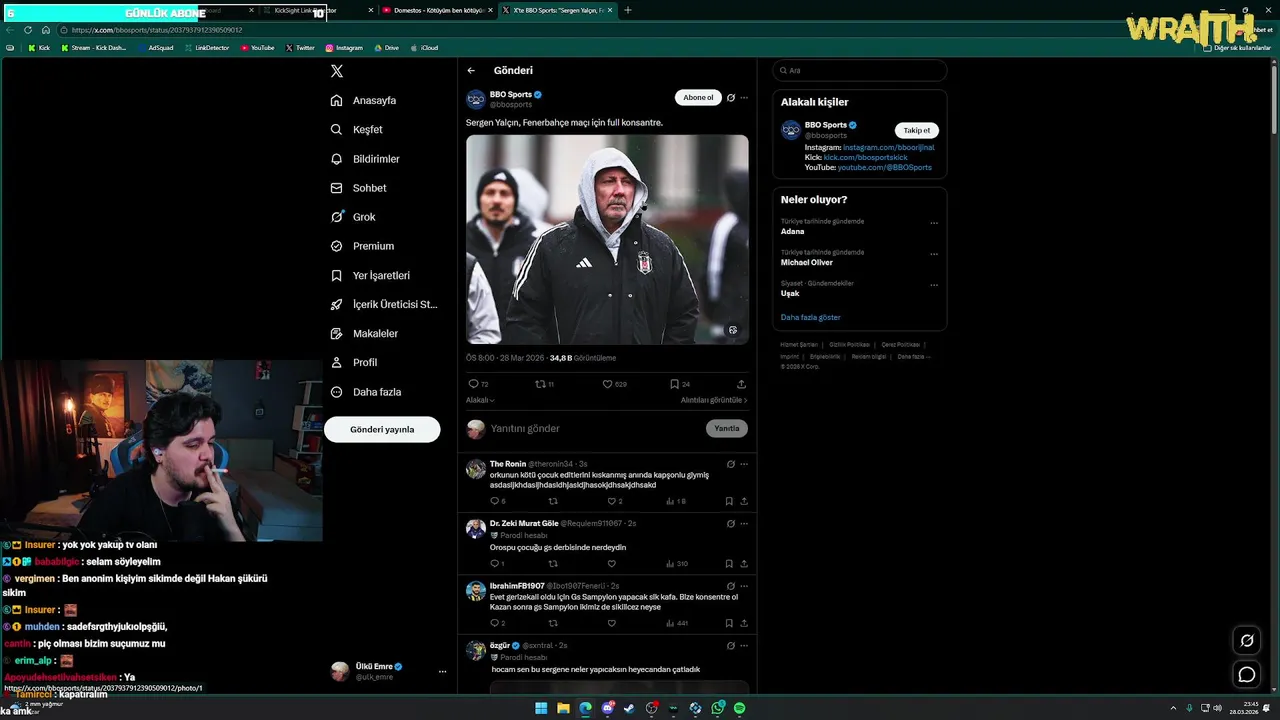Open Grok from the sidebar
Screen dimensions: 1280x720
pyautogui.click(x=353, y=217)
